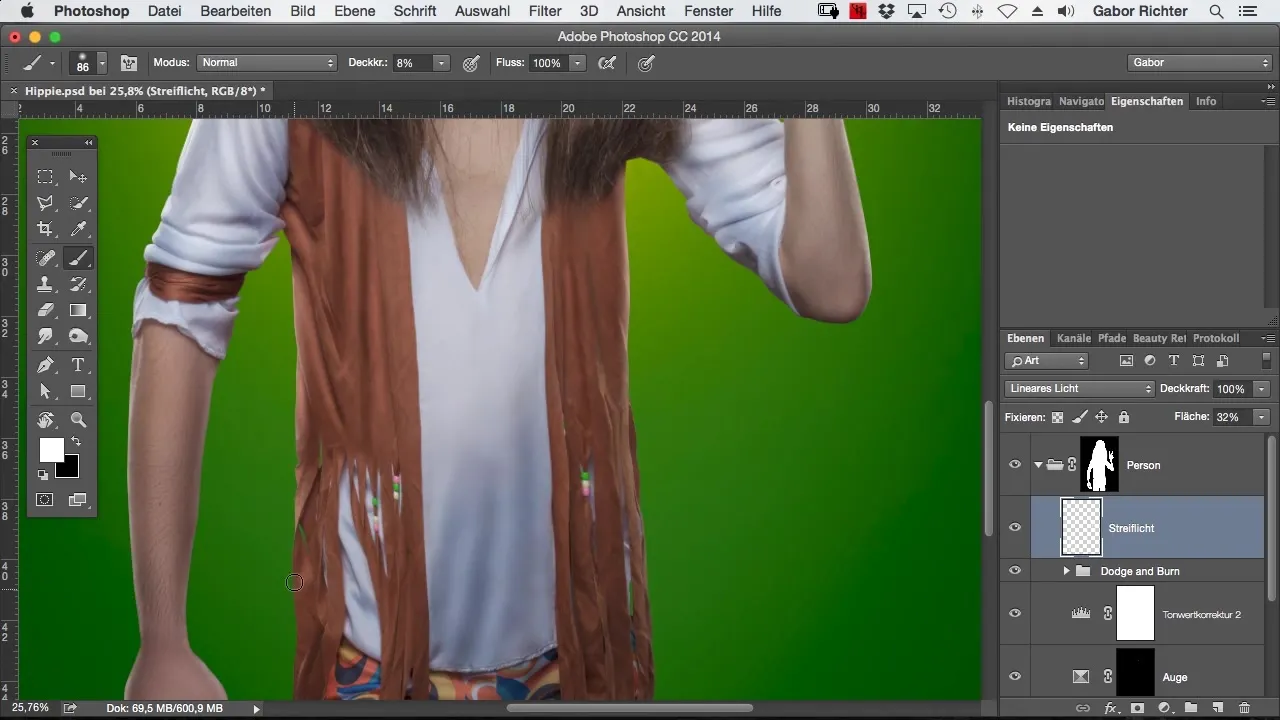Hide the Streiflicht layer
The image size is (1280, 720).
point(1015,527)
